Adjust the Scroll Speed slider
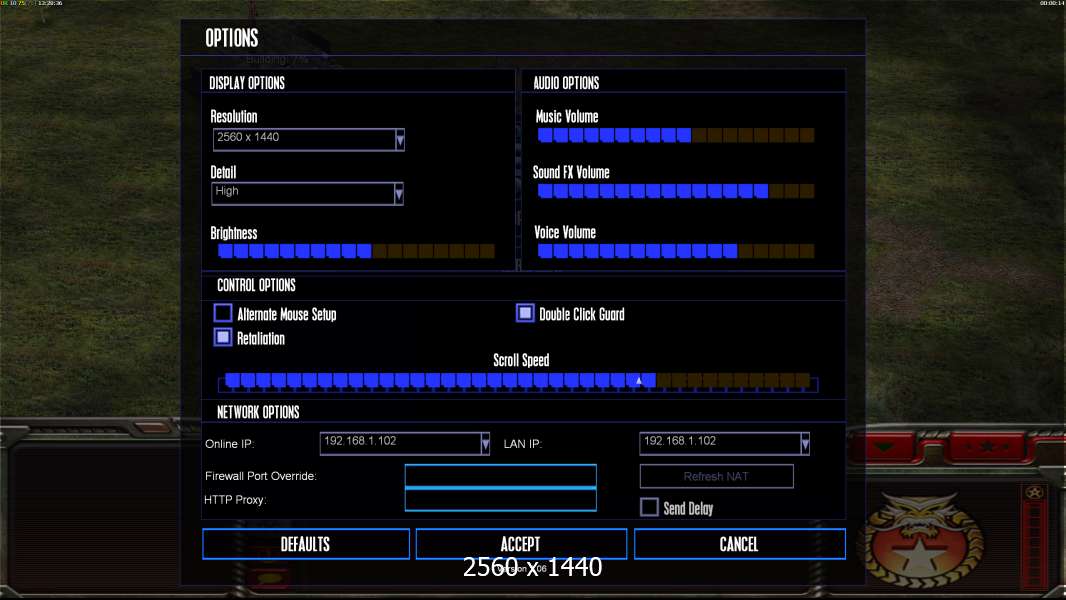The width and height of the screenshot is (1066, 600). pyautogui.click(x=518, y=381)
